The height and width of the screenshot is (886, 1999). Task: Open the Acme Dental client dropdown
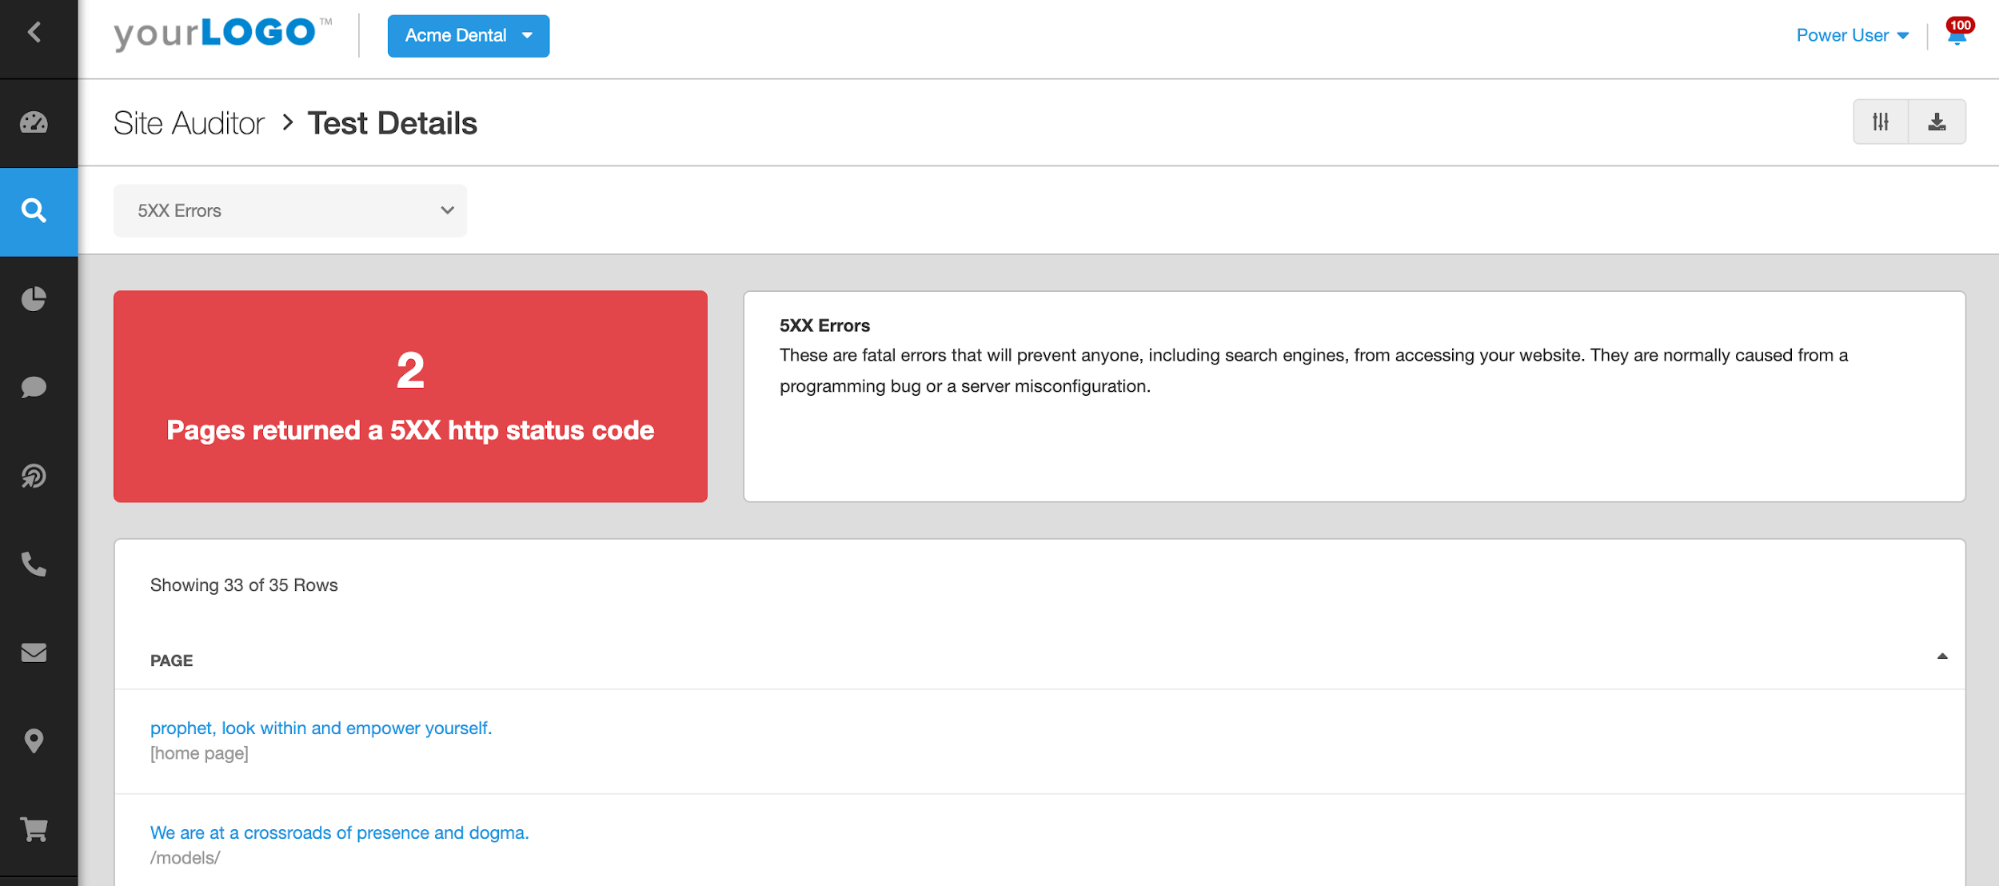coord(468,36)
